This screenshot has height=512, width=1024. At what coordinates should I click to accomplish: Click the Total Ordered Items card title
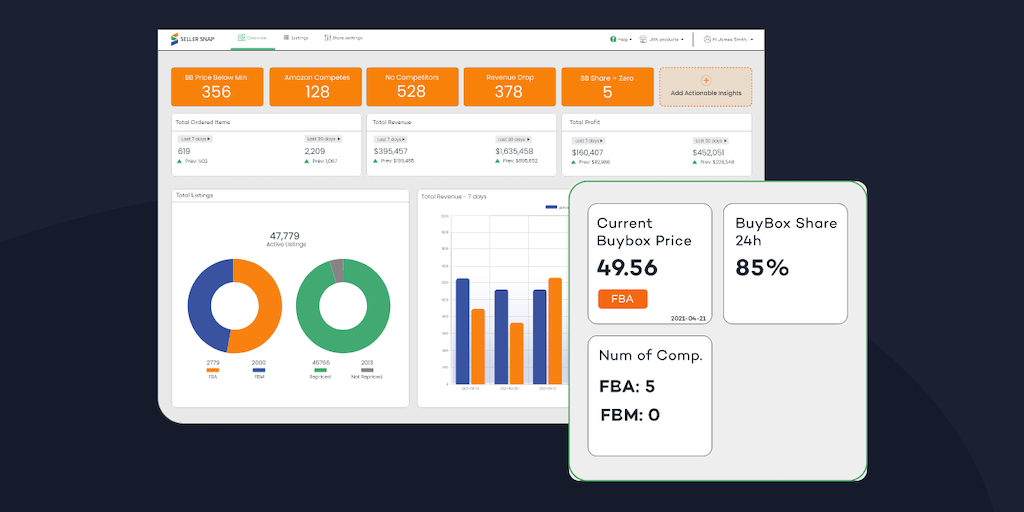tap(203, 122)
